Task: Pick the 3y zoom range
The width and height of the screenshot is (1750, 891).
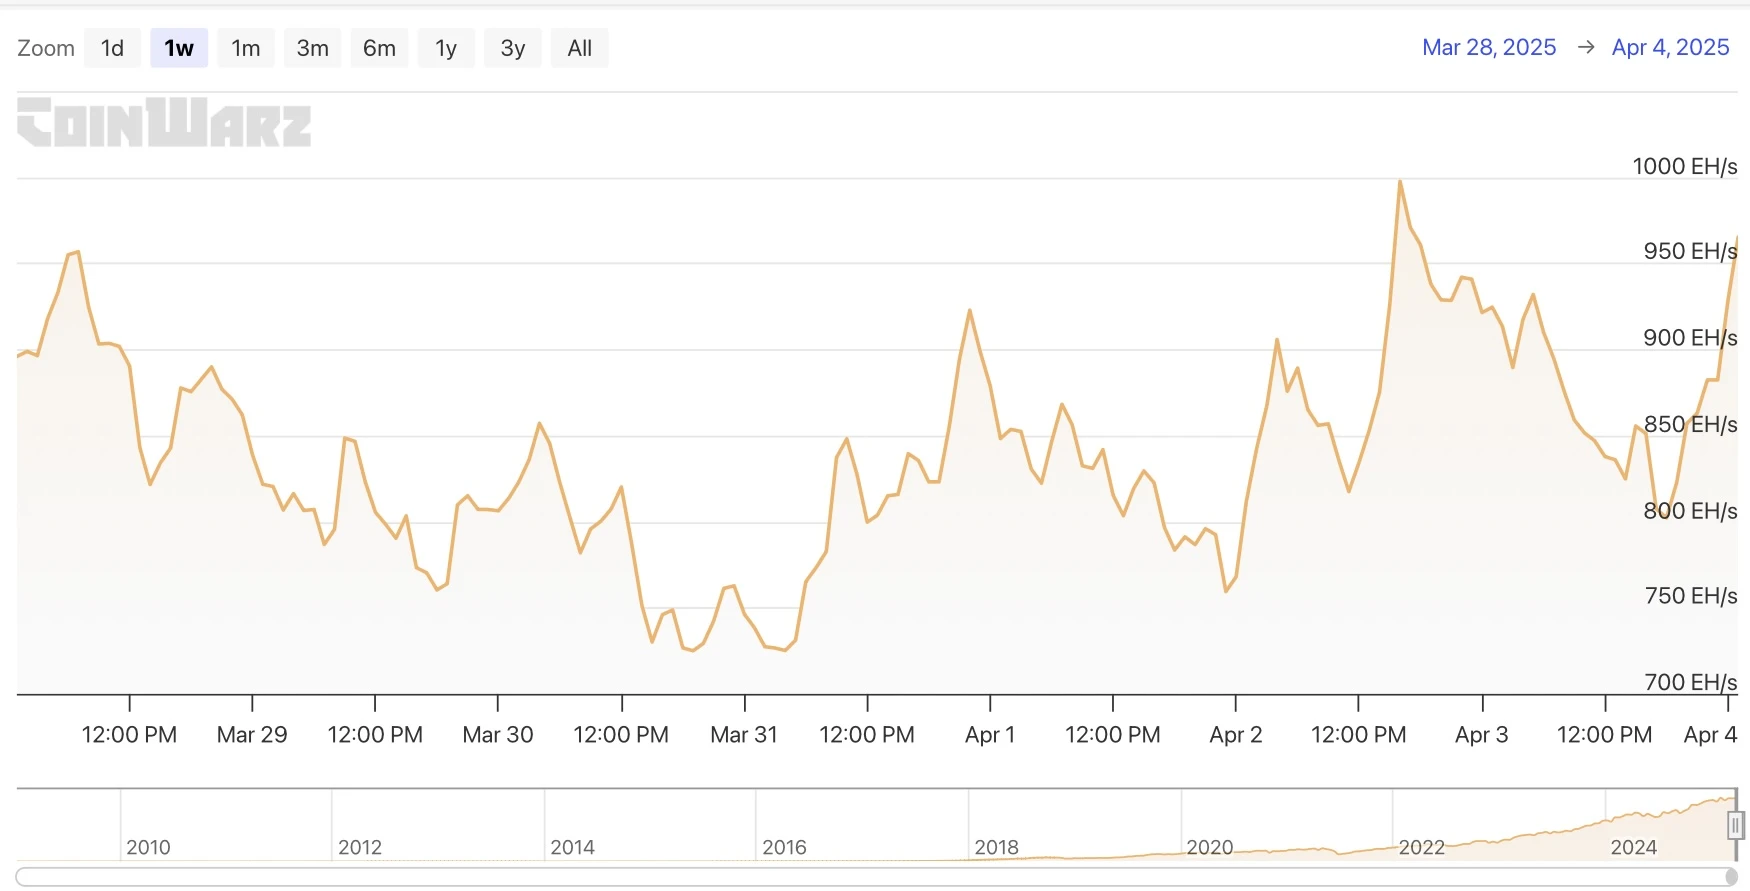Action: click(513, 48)
